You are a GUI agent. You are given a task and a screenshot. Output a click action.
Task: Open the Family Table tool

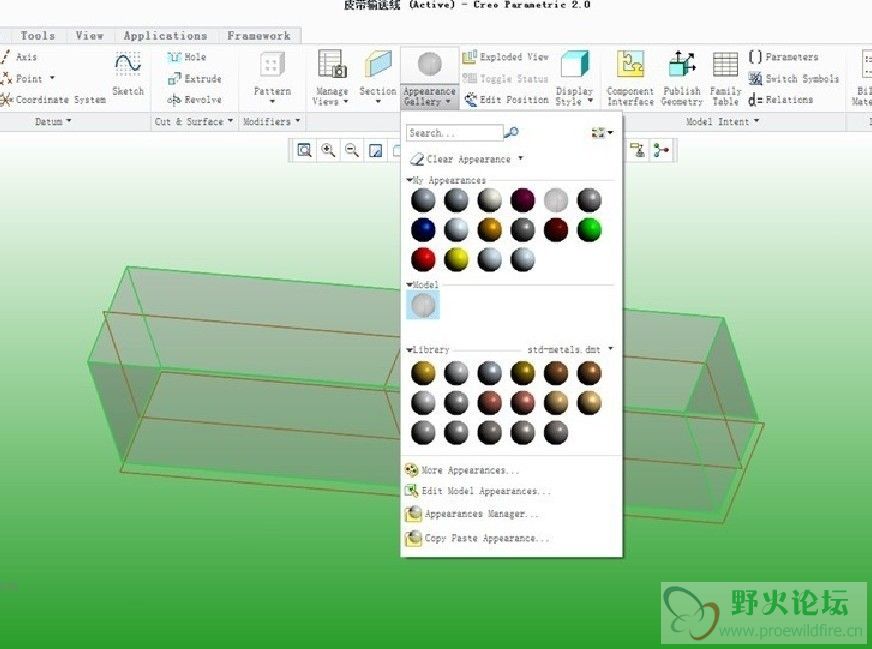725,78
